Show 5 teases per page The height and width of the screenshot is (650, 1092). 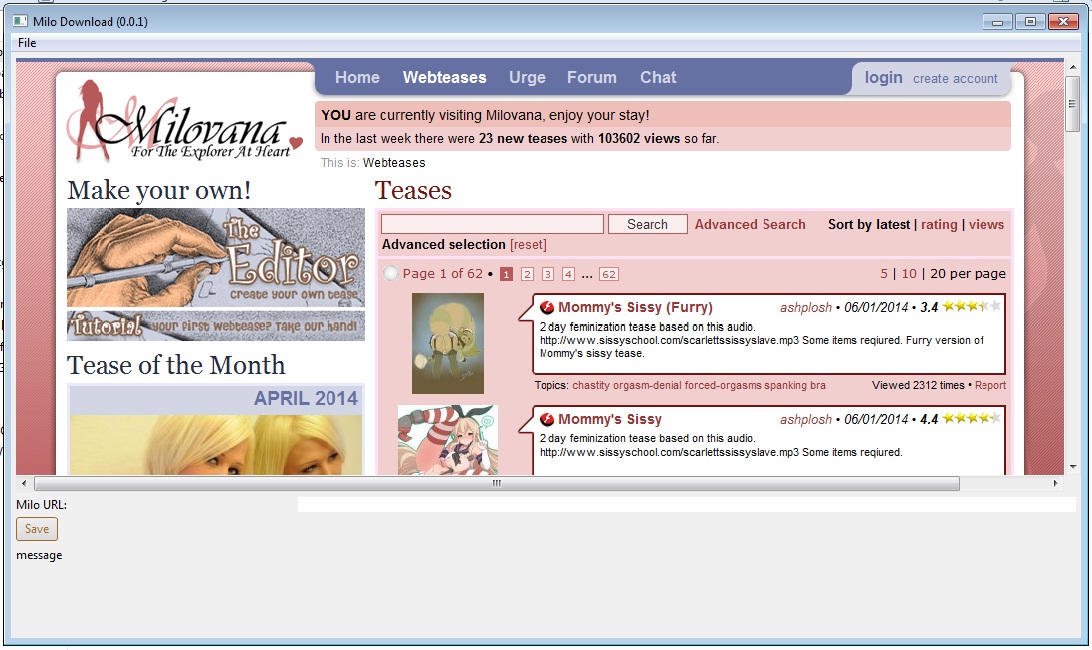[x=884, y=274]
